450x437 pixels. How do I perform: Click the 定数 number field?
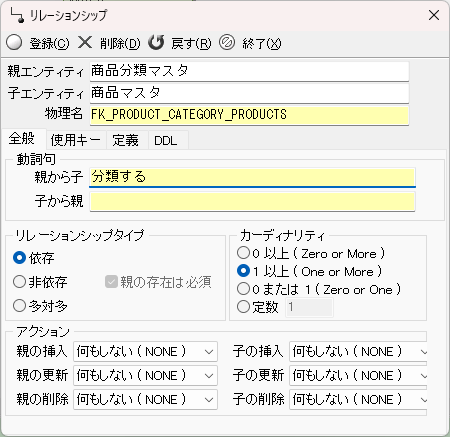tap(309, 307)
